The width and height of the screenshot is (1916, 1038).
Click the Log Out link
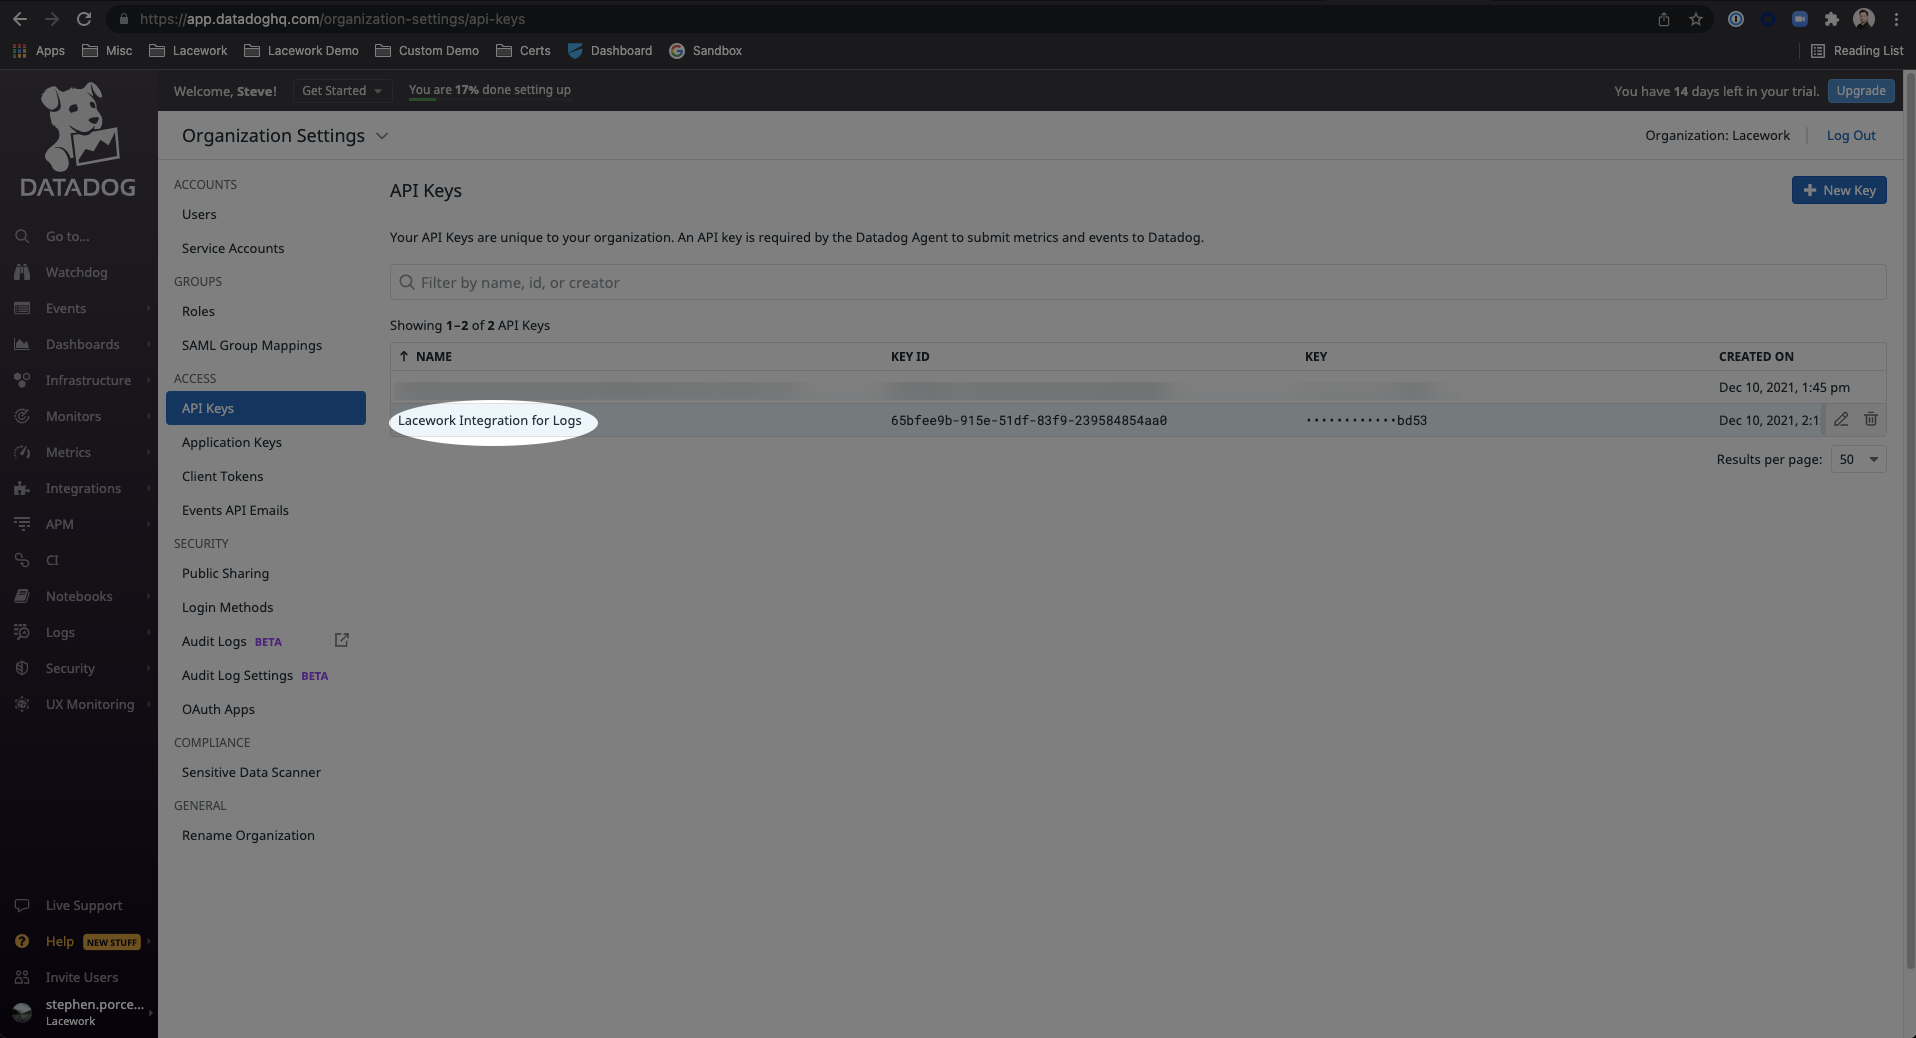(x=1850, y=135)
